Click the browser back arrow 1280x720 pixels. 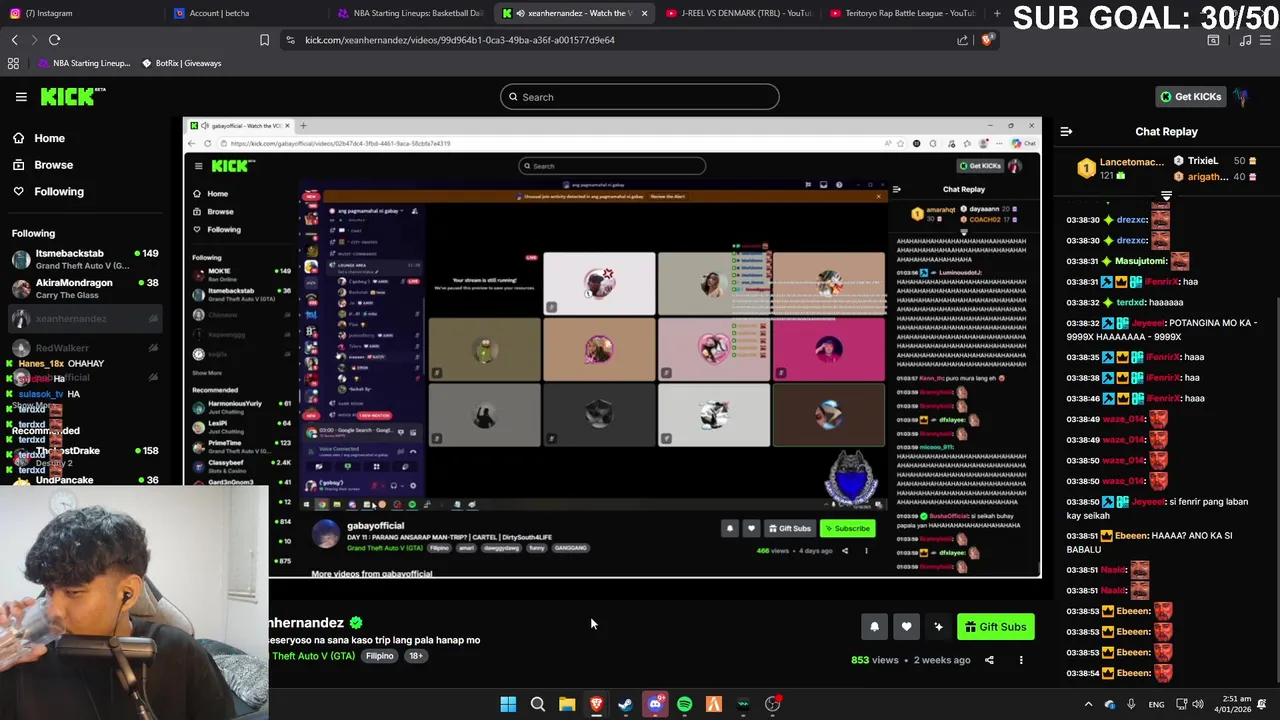(14, 40)
